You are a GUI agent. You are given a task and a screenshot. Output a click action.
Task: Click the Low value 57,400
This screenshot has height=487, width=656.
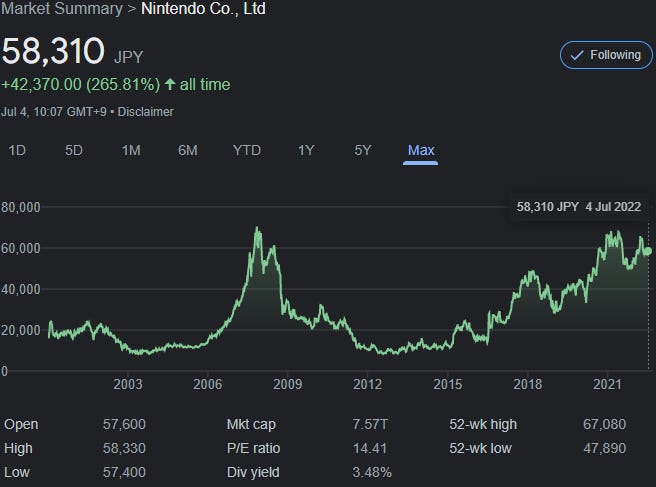124,472
